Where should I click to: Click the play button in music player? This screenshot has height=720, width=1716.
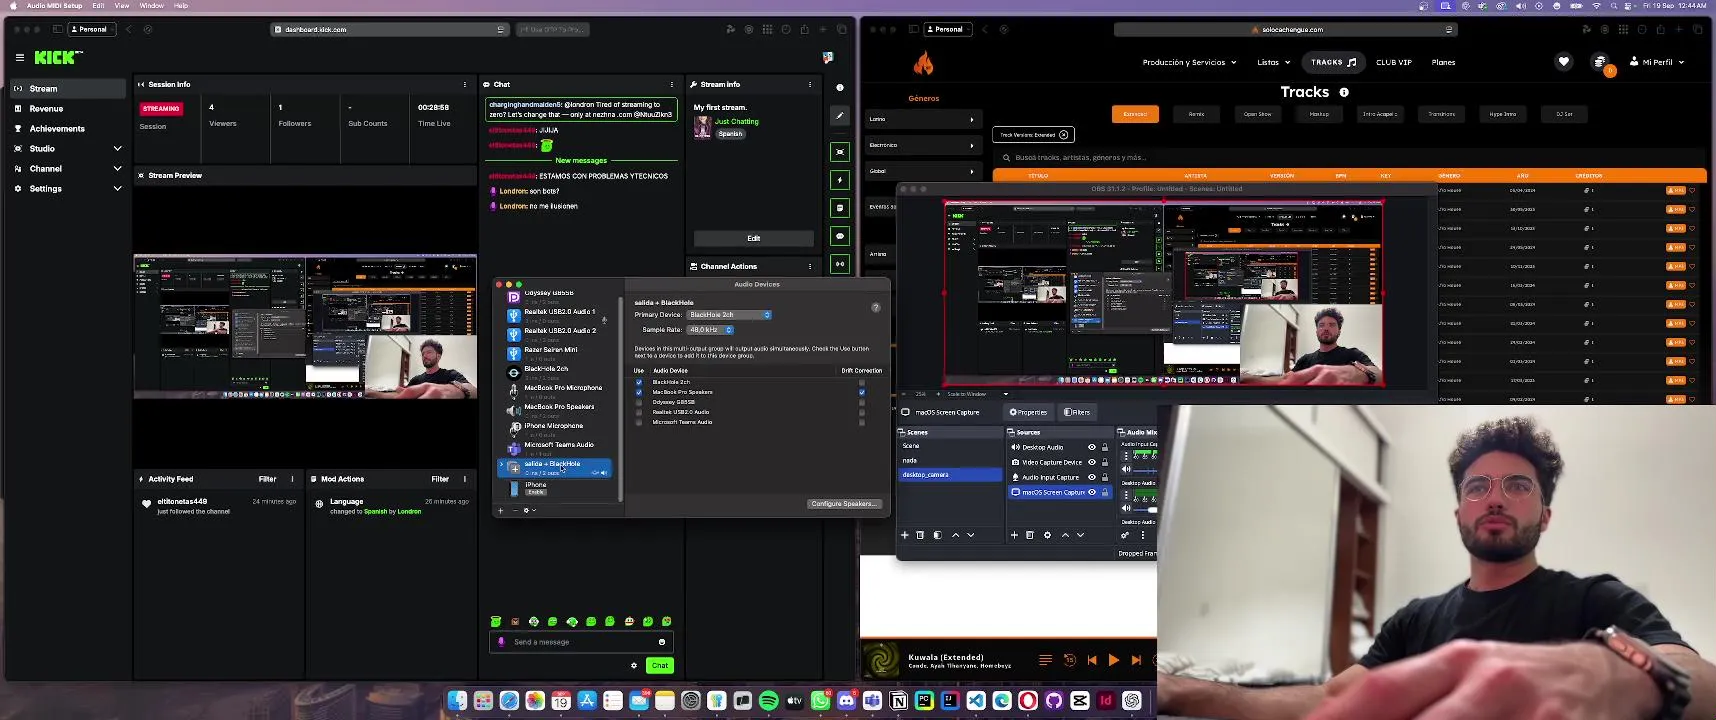[x=1114, y=660]
